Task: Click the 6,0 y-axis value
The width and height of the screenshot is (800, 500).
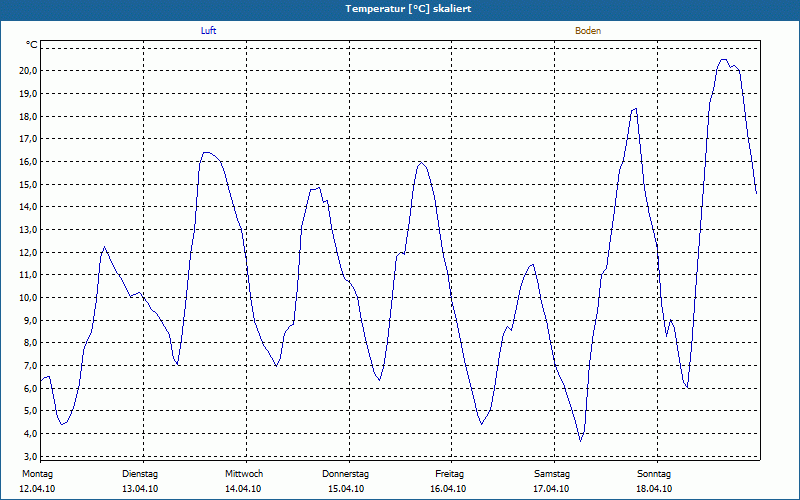Action: click(31, 388)
